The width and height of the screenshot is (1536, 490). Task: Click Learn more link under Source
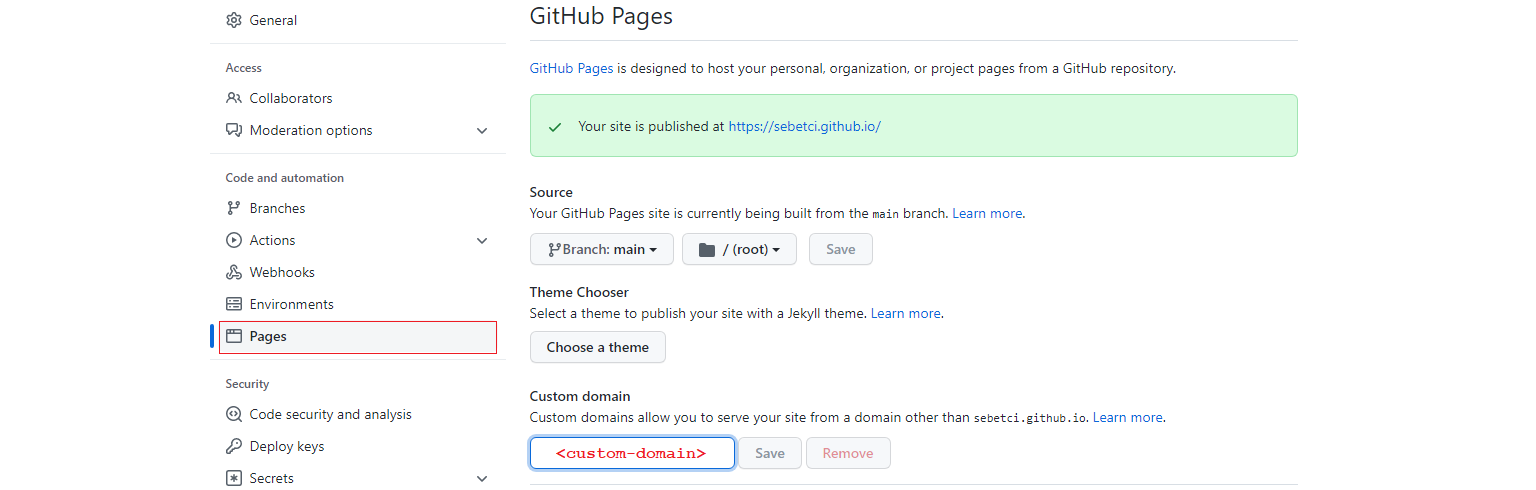(987, 213)
